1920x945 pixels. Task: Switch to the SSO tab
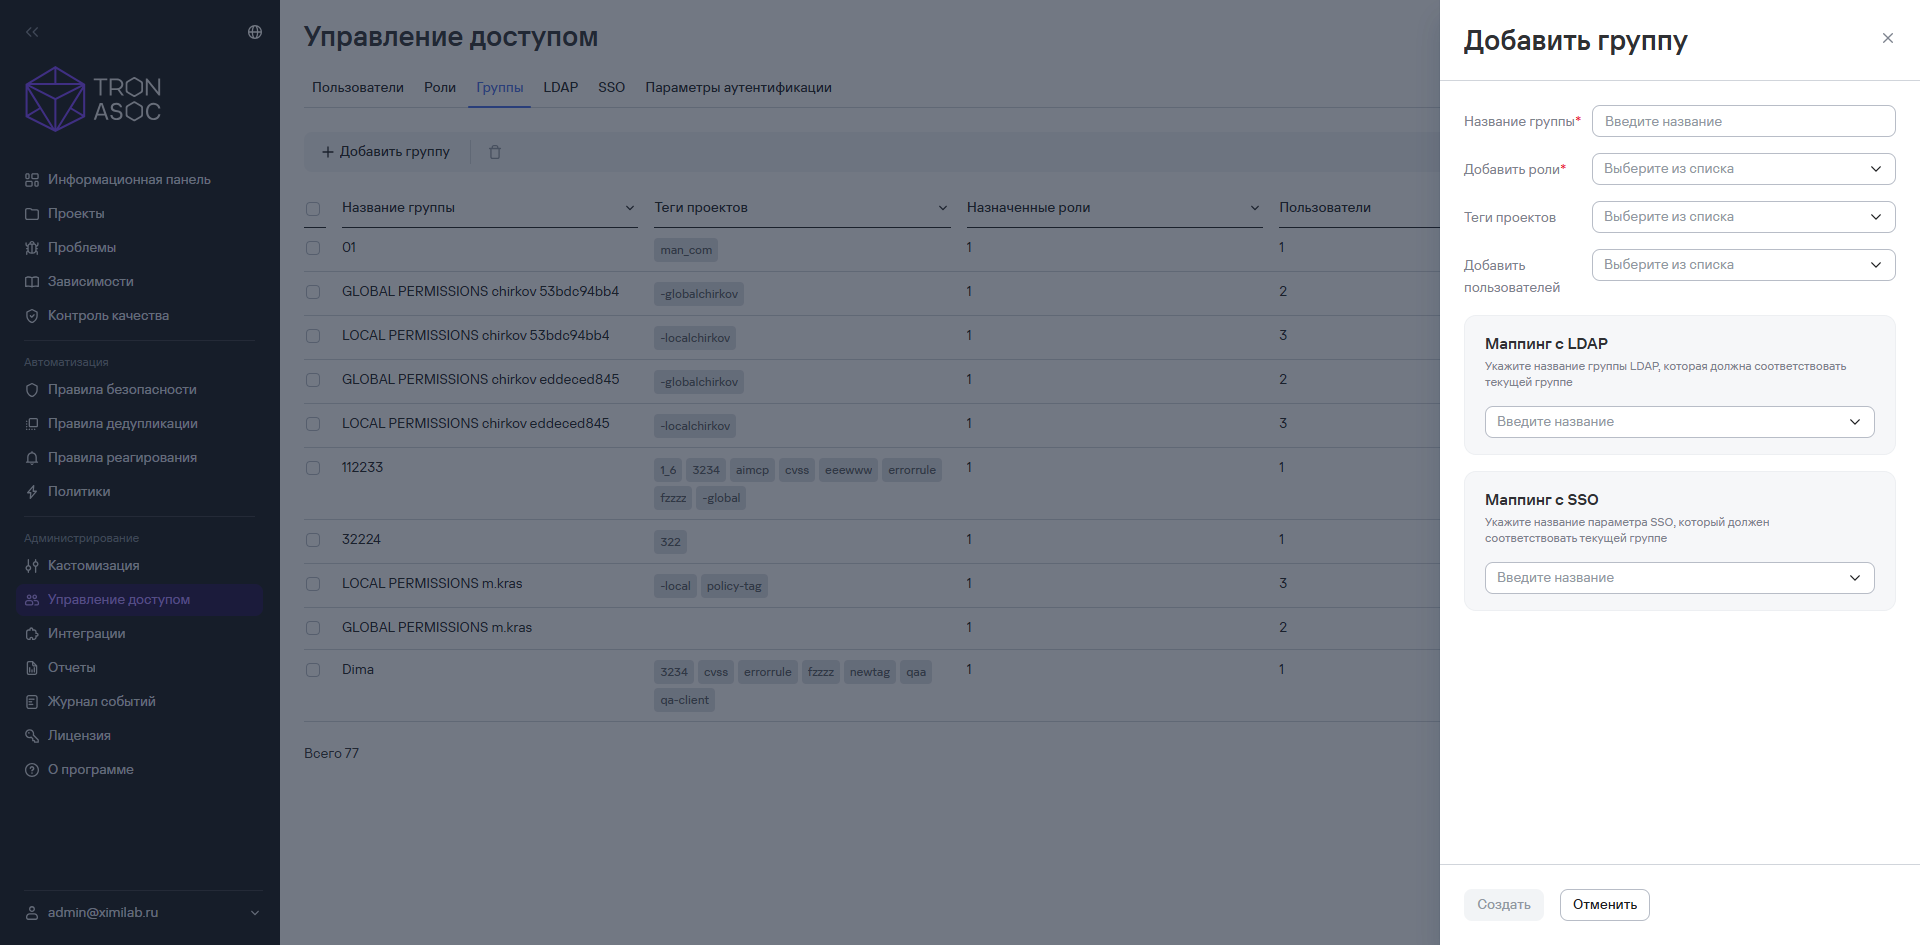coord(612,88)
